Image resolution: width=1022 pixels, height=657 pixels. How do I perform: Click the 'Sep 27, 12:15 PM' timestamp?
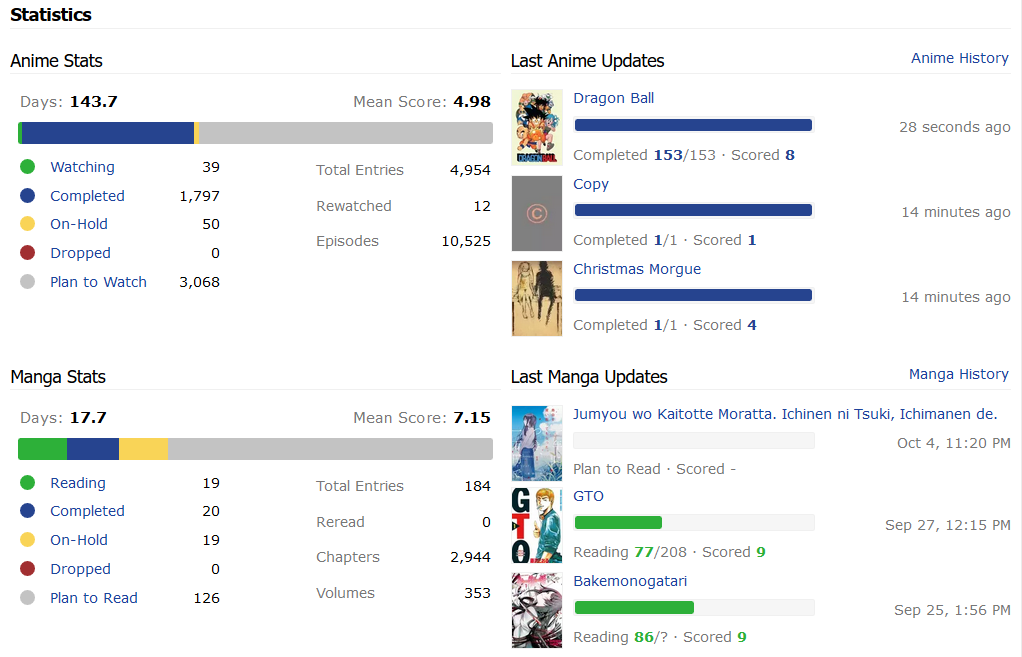point(948,525)
